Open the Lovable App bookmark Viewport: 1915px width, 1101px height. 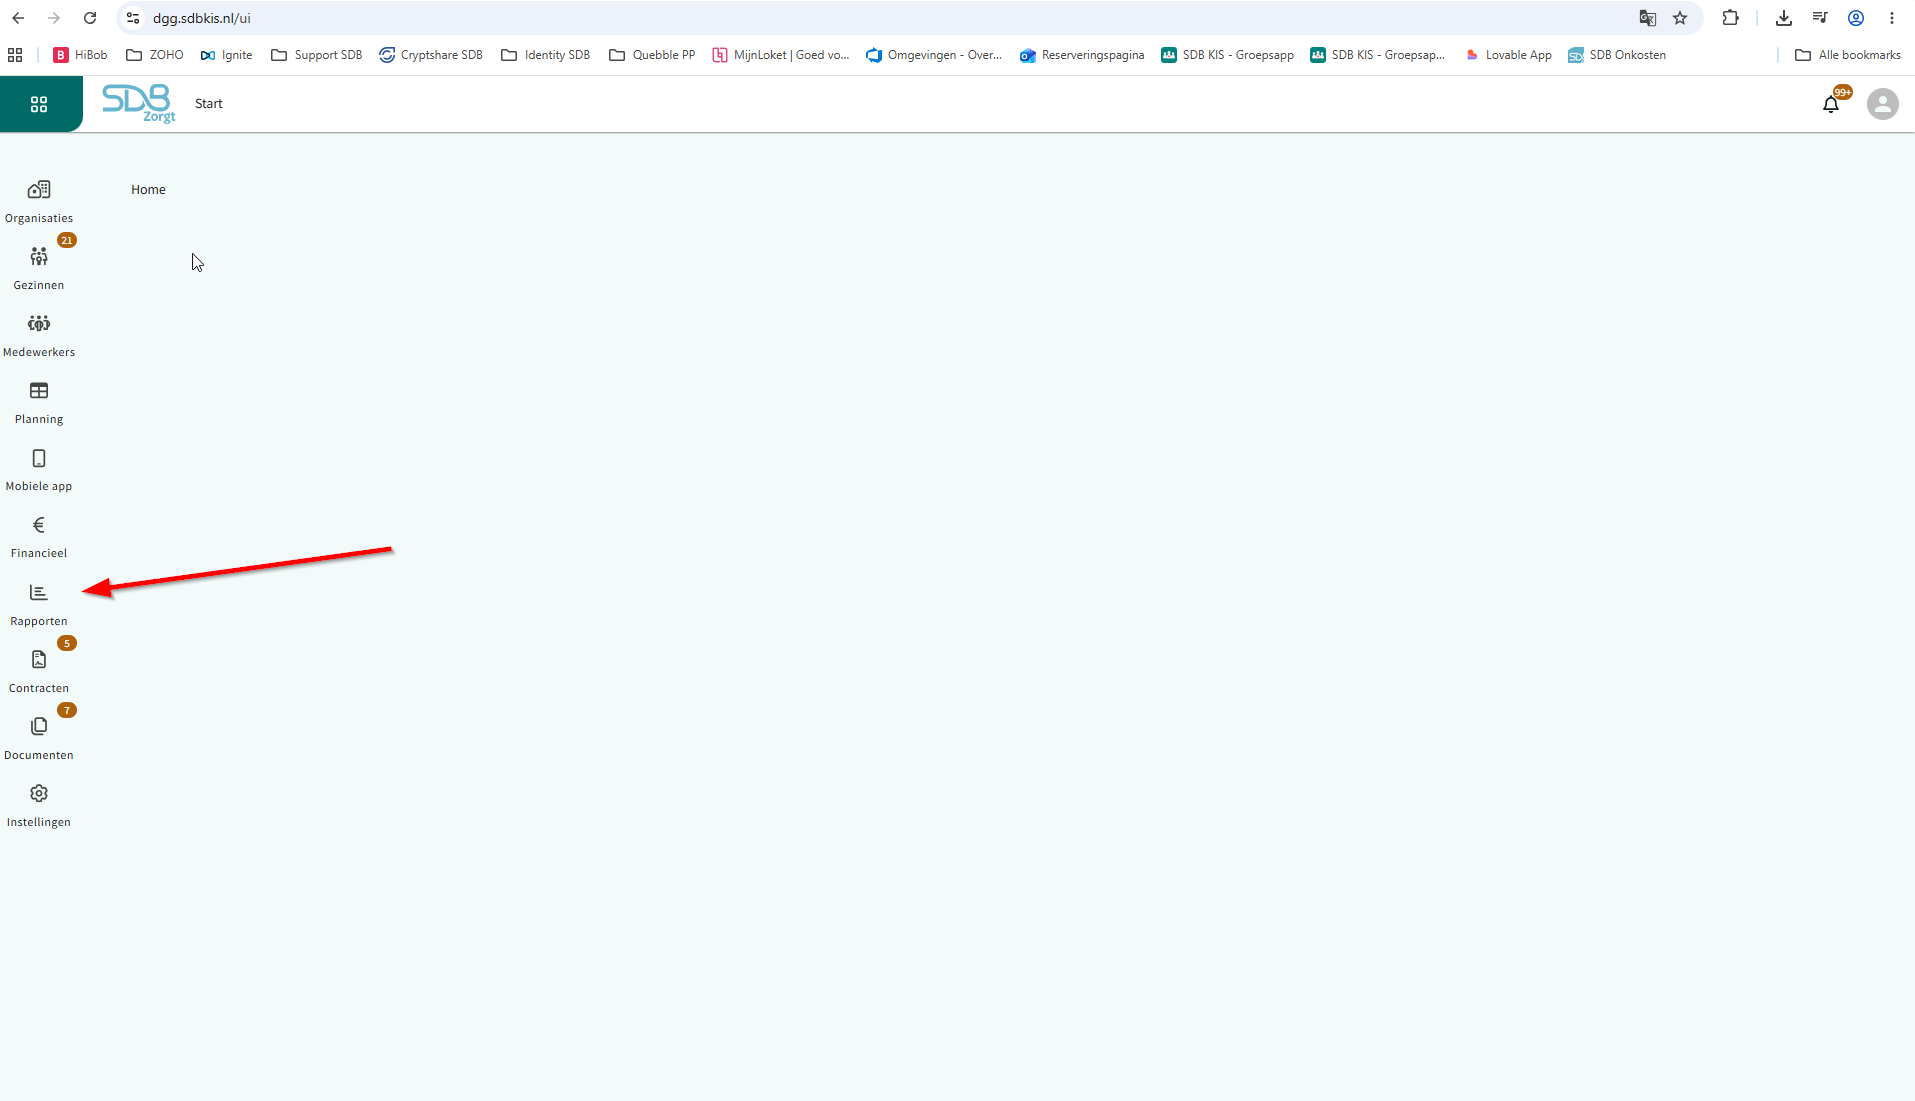1508,55
